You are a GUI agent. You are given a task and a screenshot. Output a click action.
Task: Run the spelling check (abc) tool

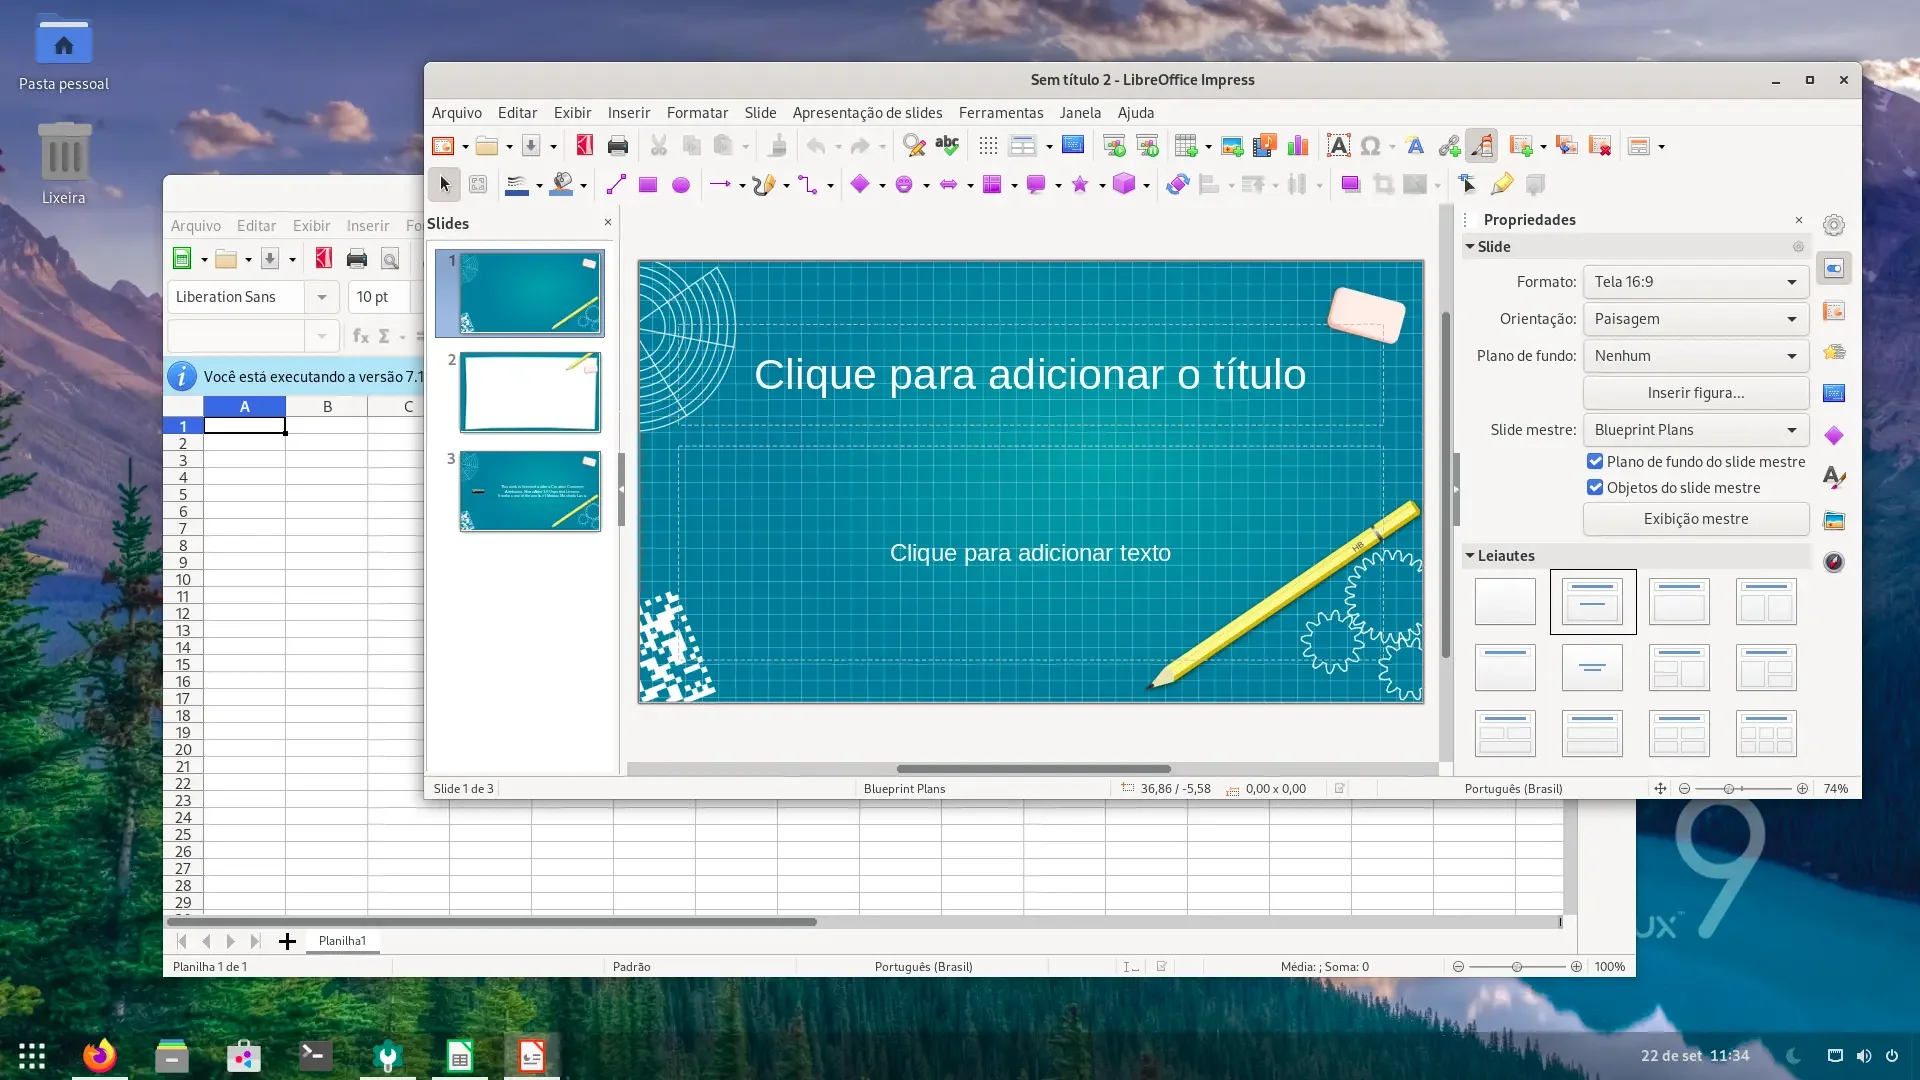click(x=947, y=146)
